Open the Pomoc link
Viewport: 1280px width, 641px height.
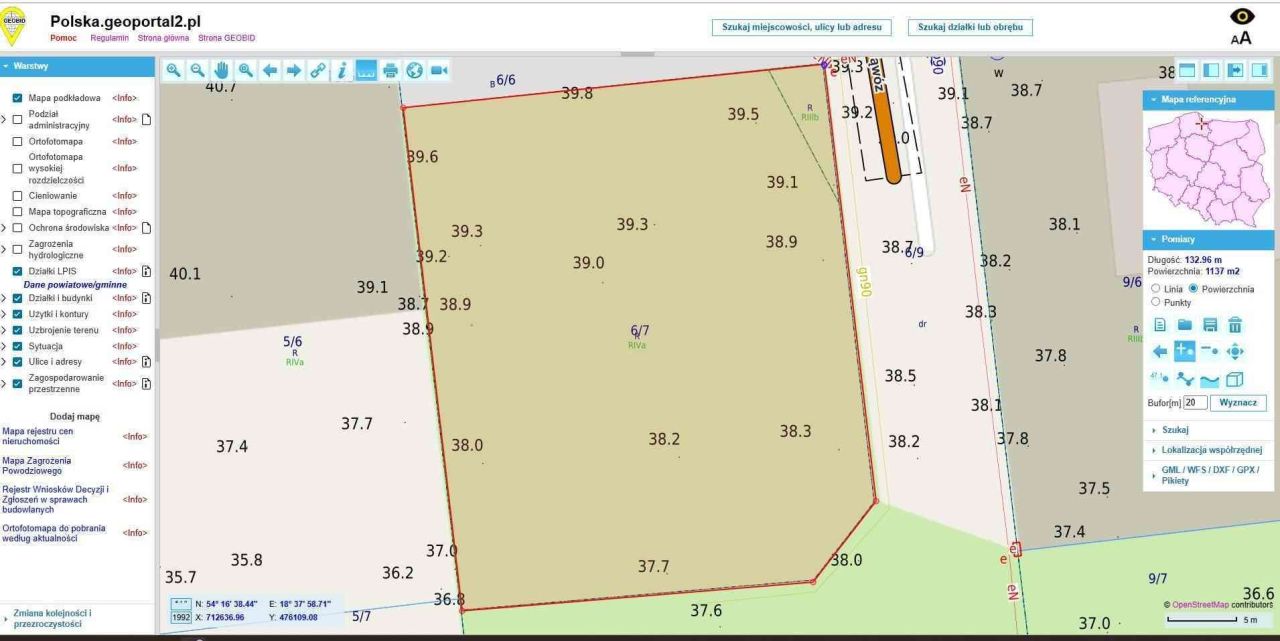tap(63, 38)
